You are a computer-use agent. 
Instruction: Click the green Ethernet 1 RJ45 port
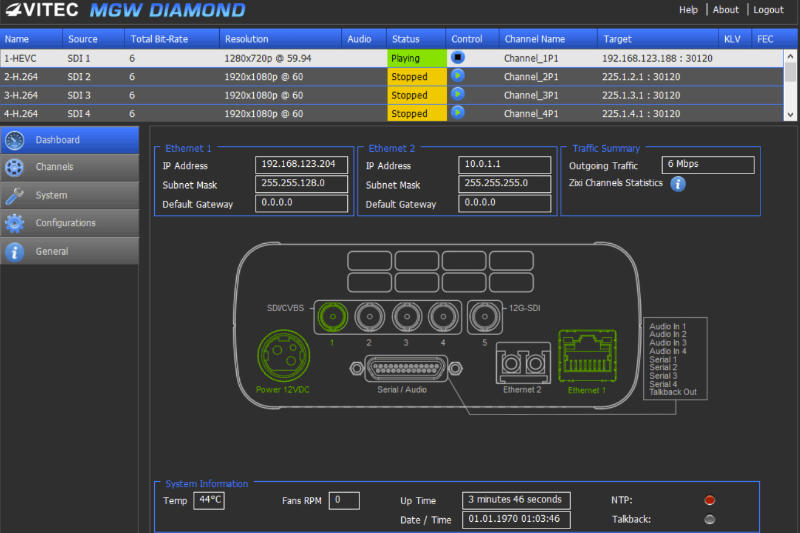point(588,356)
